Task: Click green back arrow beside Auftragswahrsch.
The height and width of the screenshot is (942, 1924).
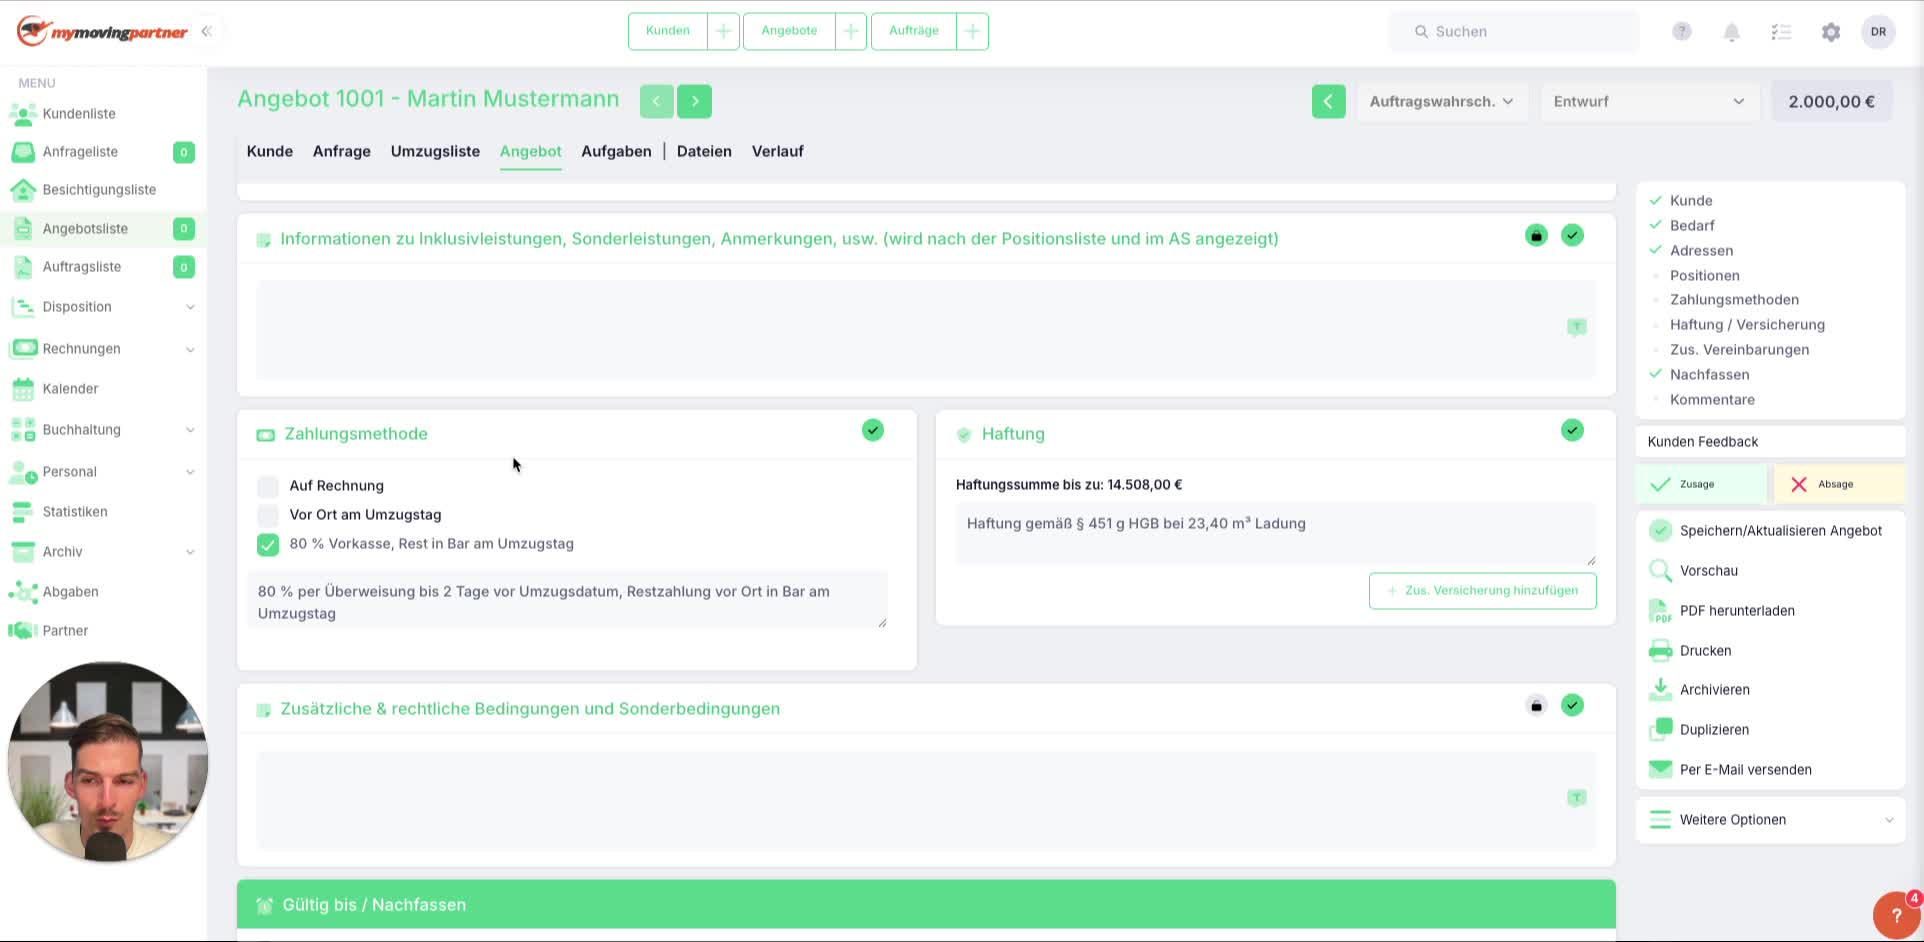Action: (1329, 101)
